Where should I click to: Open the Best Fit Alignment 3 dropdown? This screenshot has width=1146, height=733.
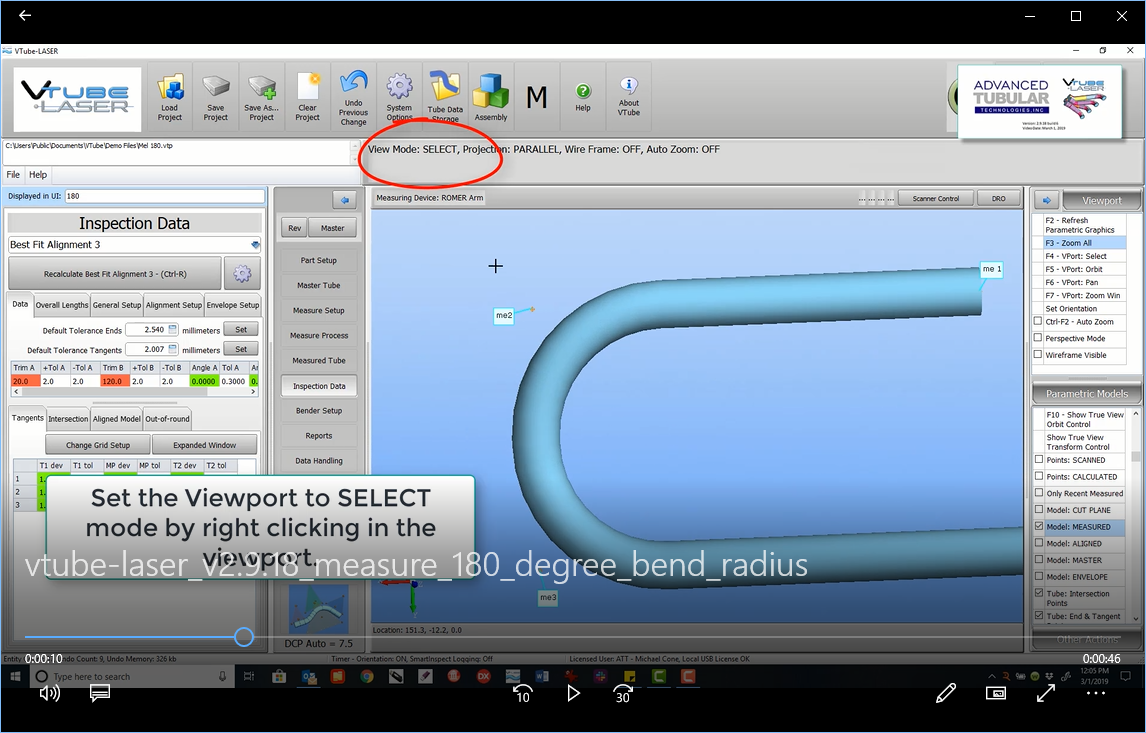tap(255, 245)
